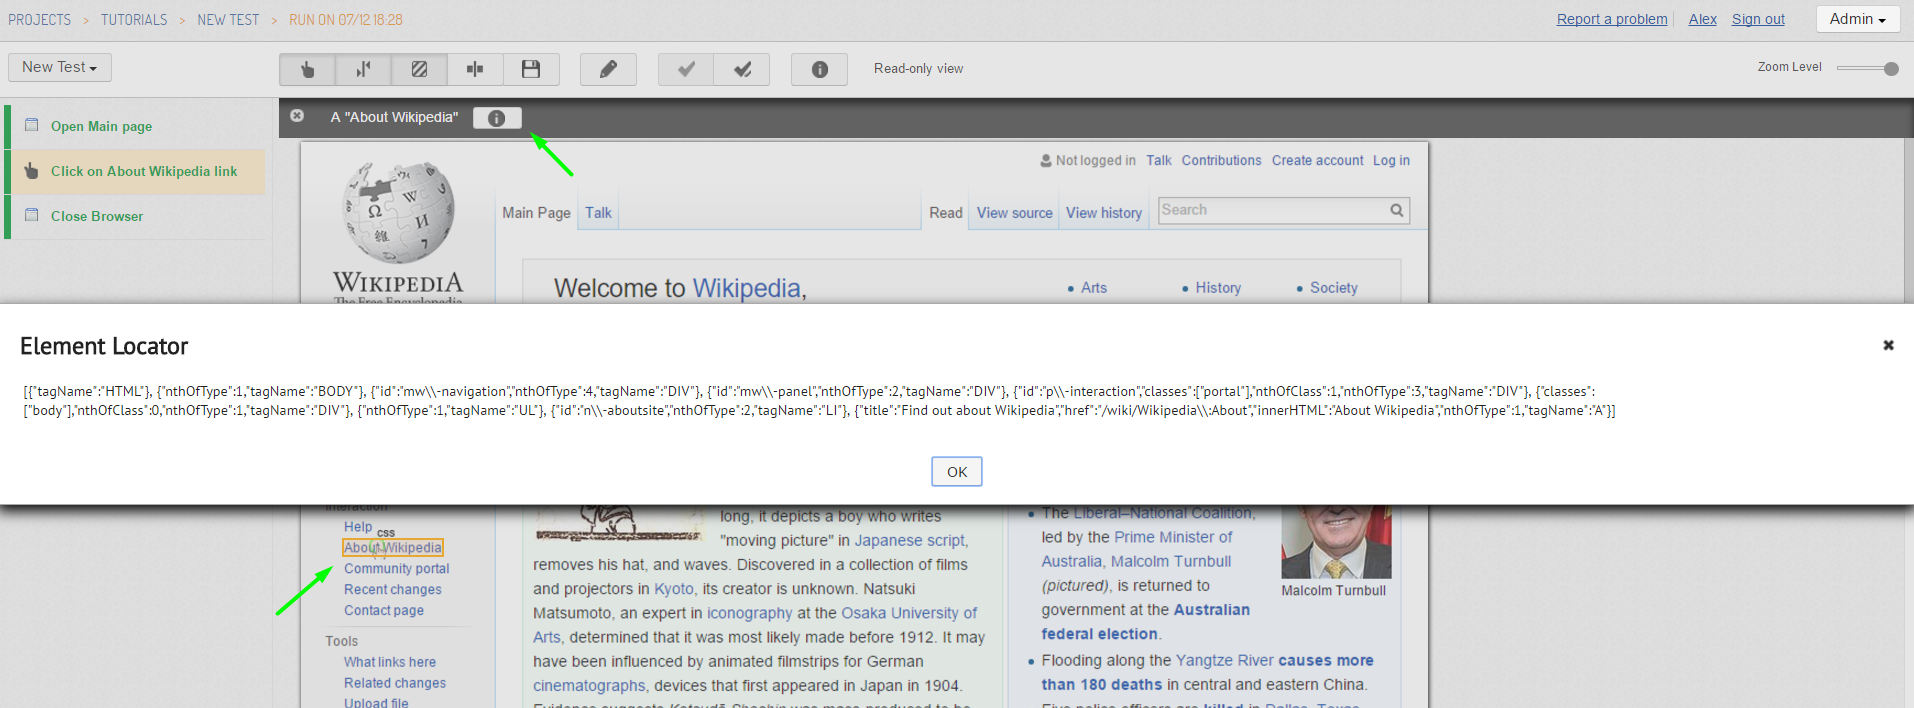Click Community portal link

397,569
